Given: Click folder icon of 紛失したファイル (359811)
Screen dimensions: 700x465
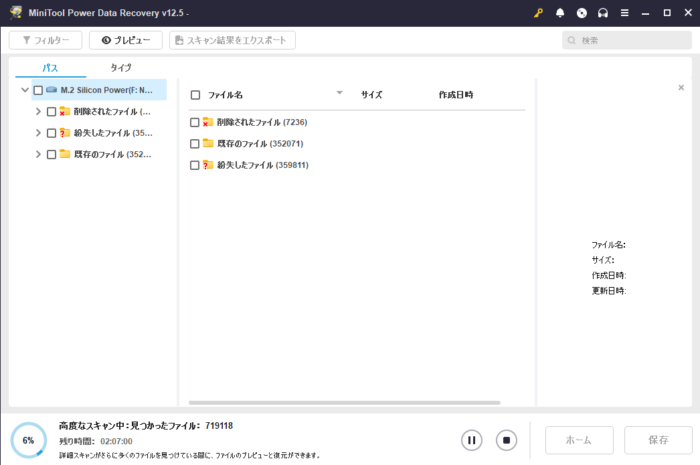Looking at the screenshot, I should pyautogui.click(x=208, y=165).
